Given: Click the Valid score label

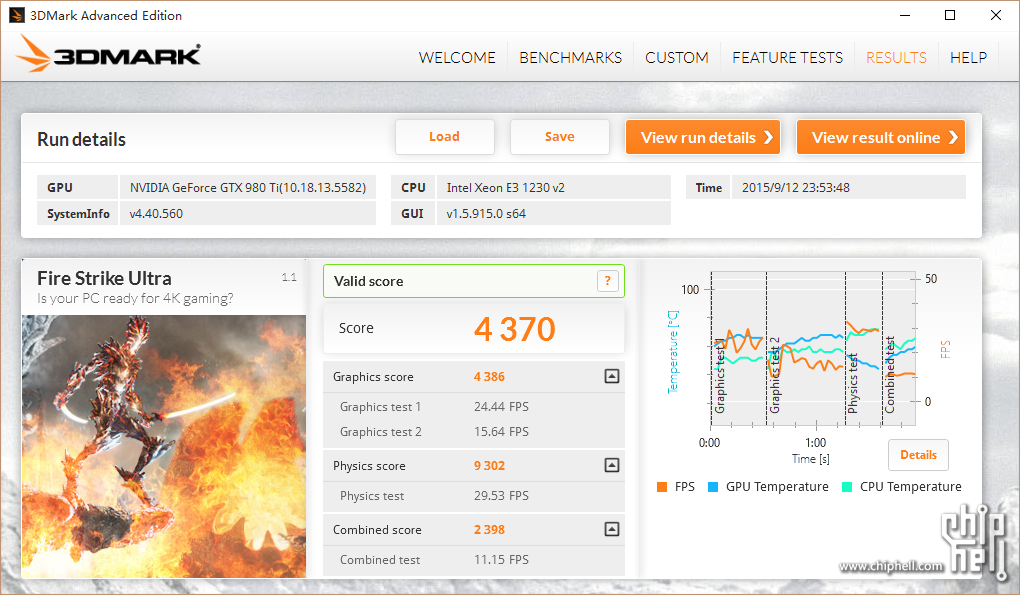Looking at the screenshot, I should 368,281.
